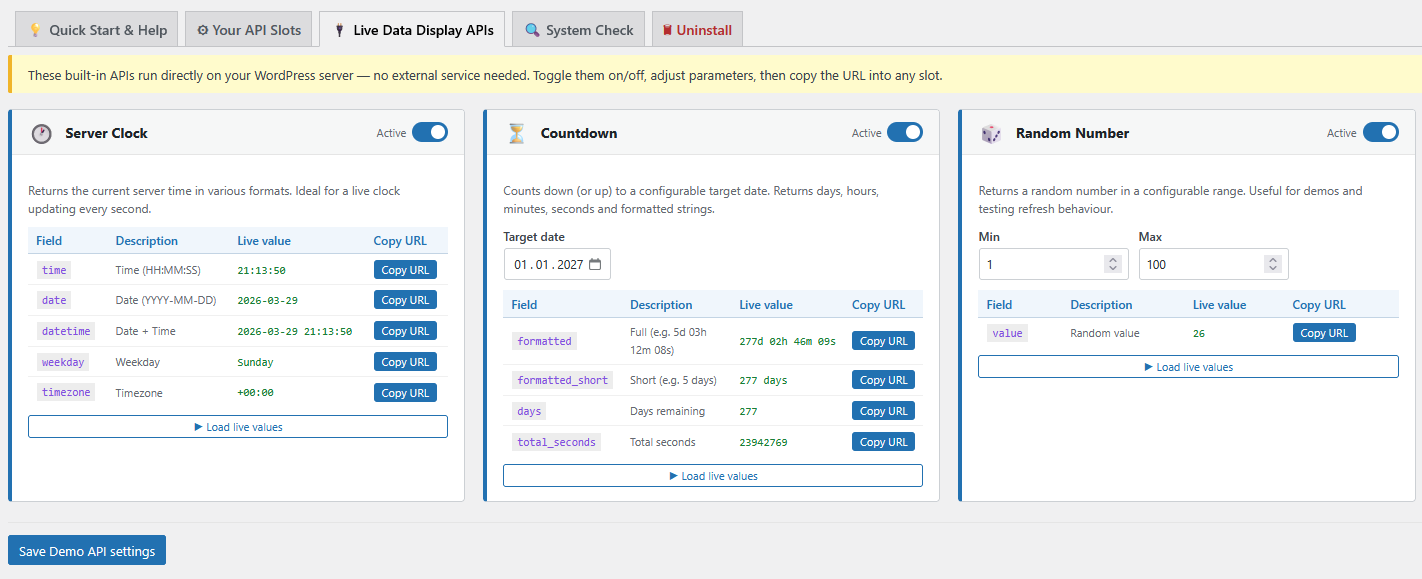Viewport: 1422px width, 579px height.
Task: Click the live value 23942769
Action: pos(763,442)
